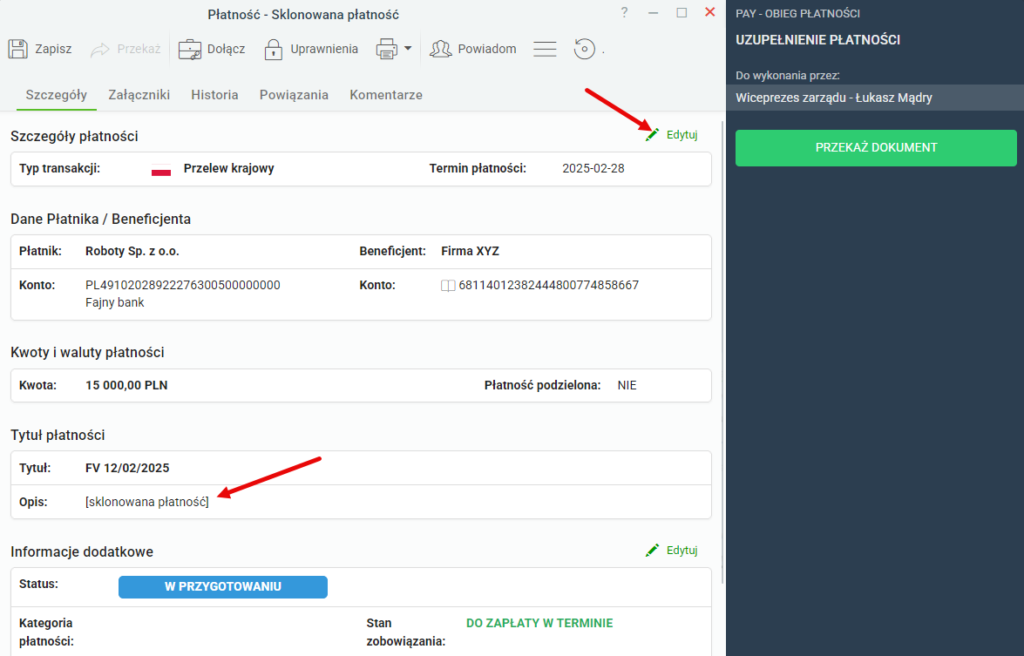
Task: Click the Uprawnienia toolbar label
Action: click(x=324, y=49)
